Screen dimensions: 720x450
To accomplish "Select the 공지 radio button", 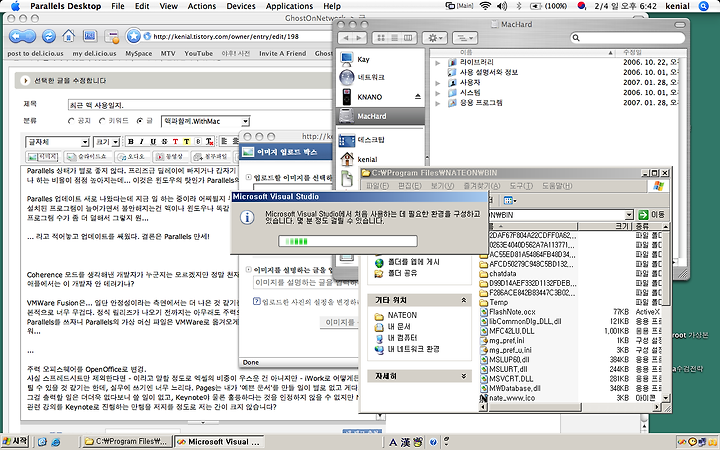I will click(71, 121).
